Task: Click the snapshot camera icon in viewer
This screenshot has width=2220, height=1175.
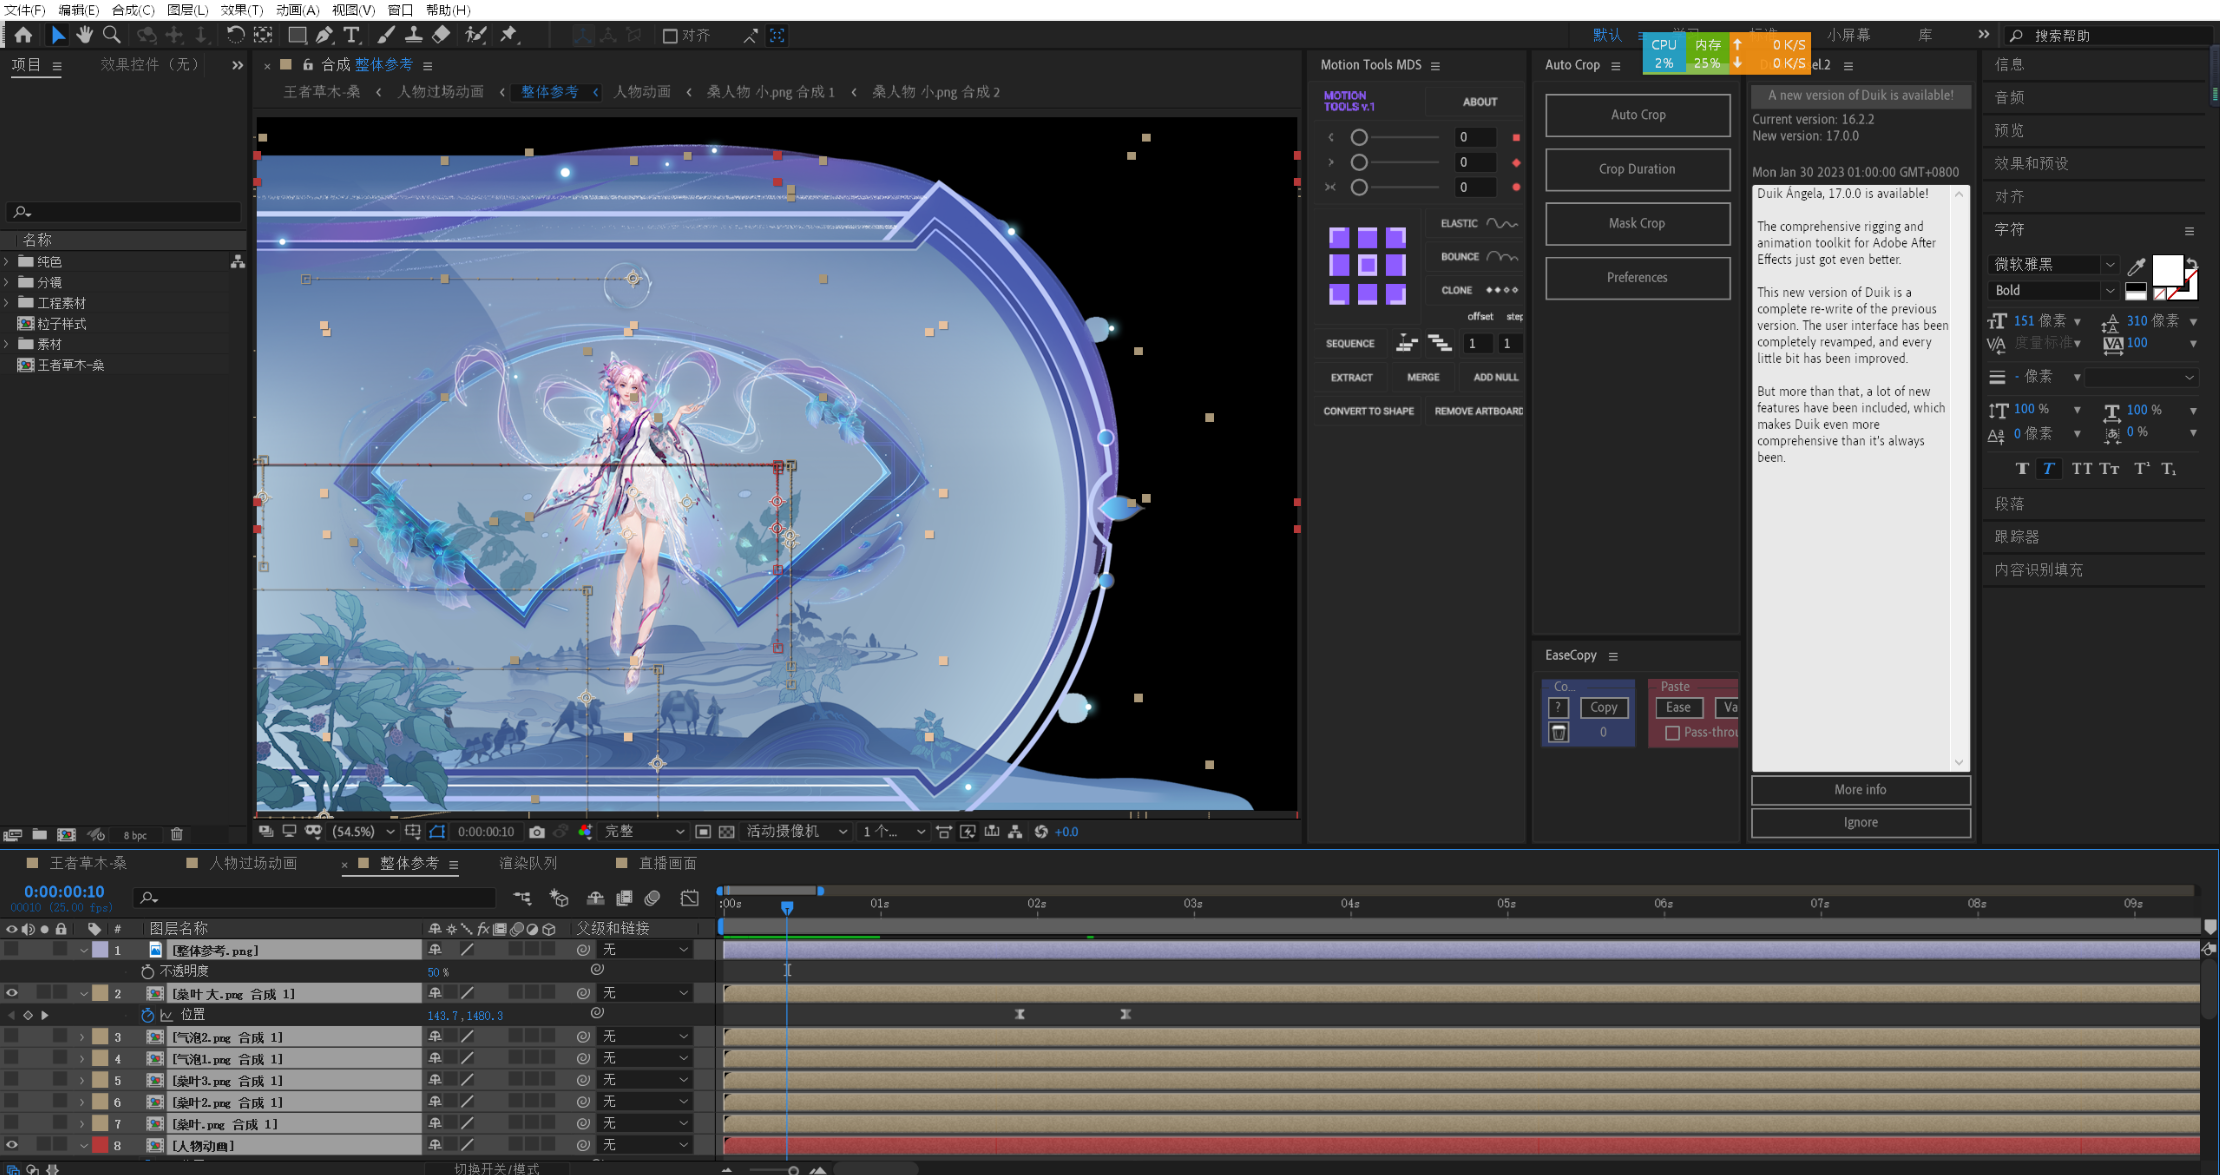Action: 537,832
